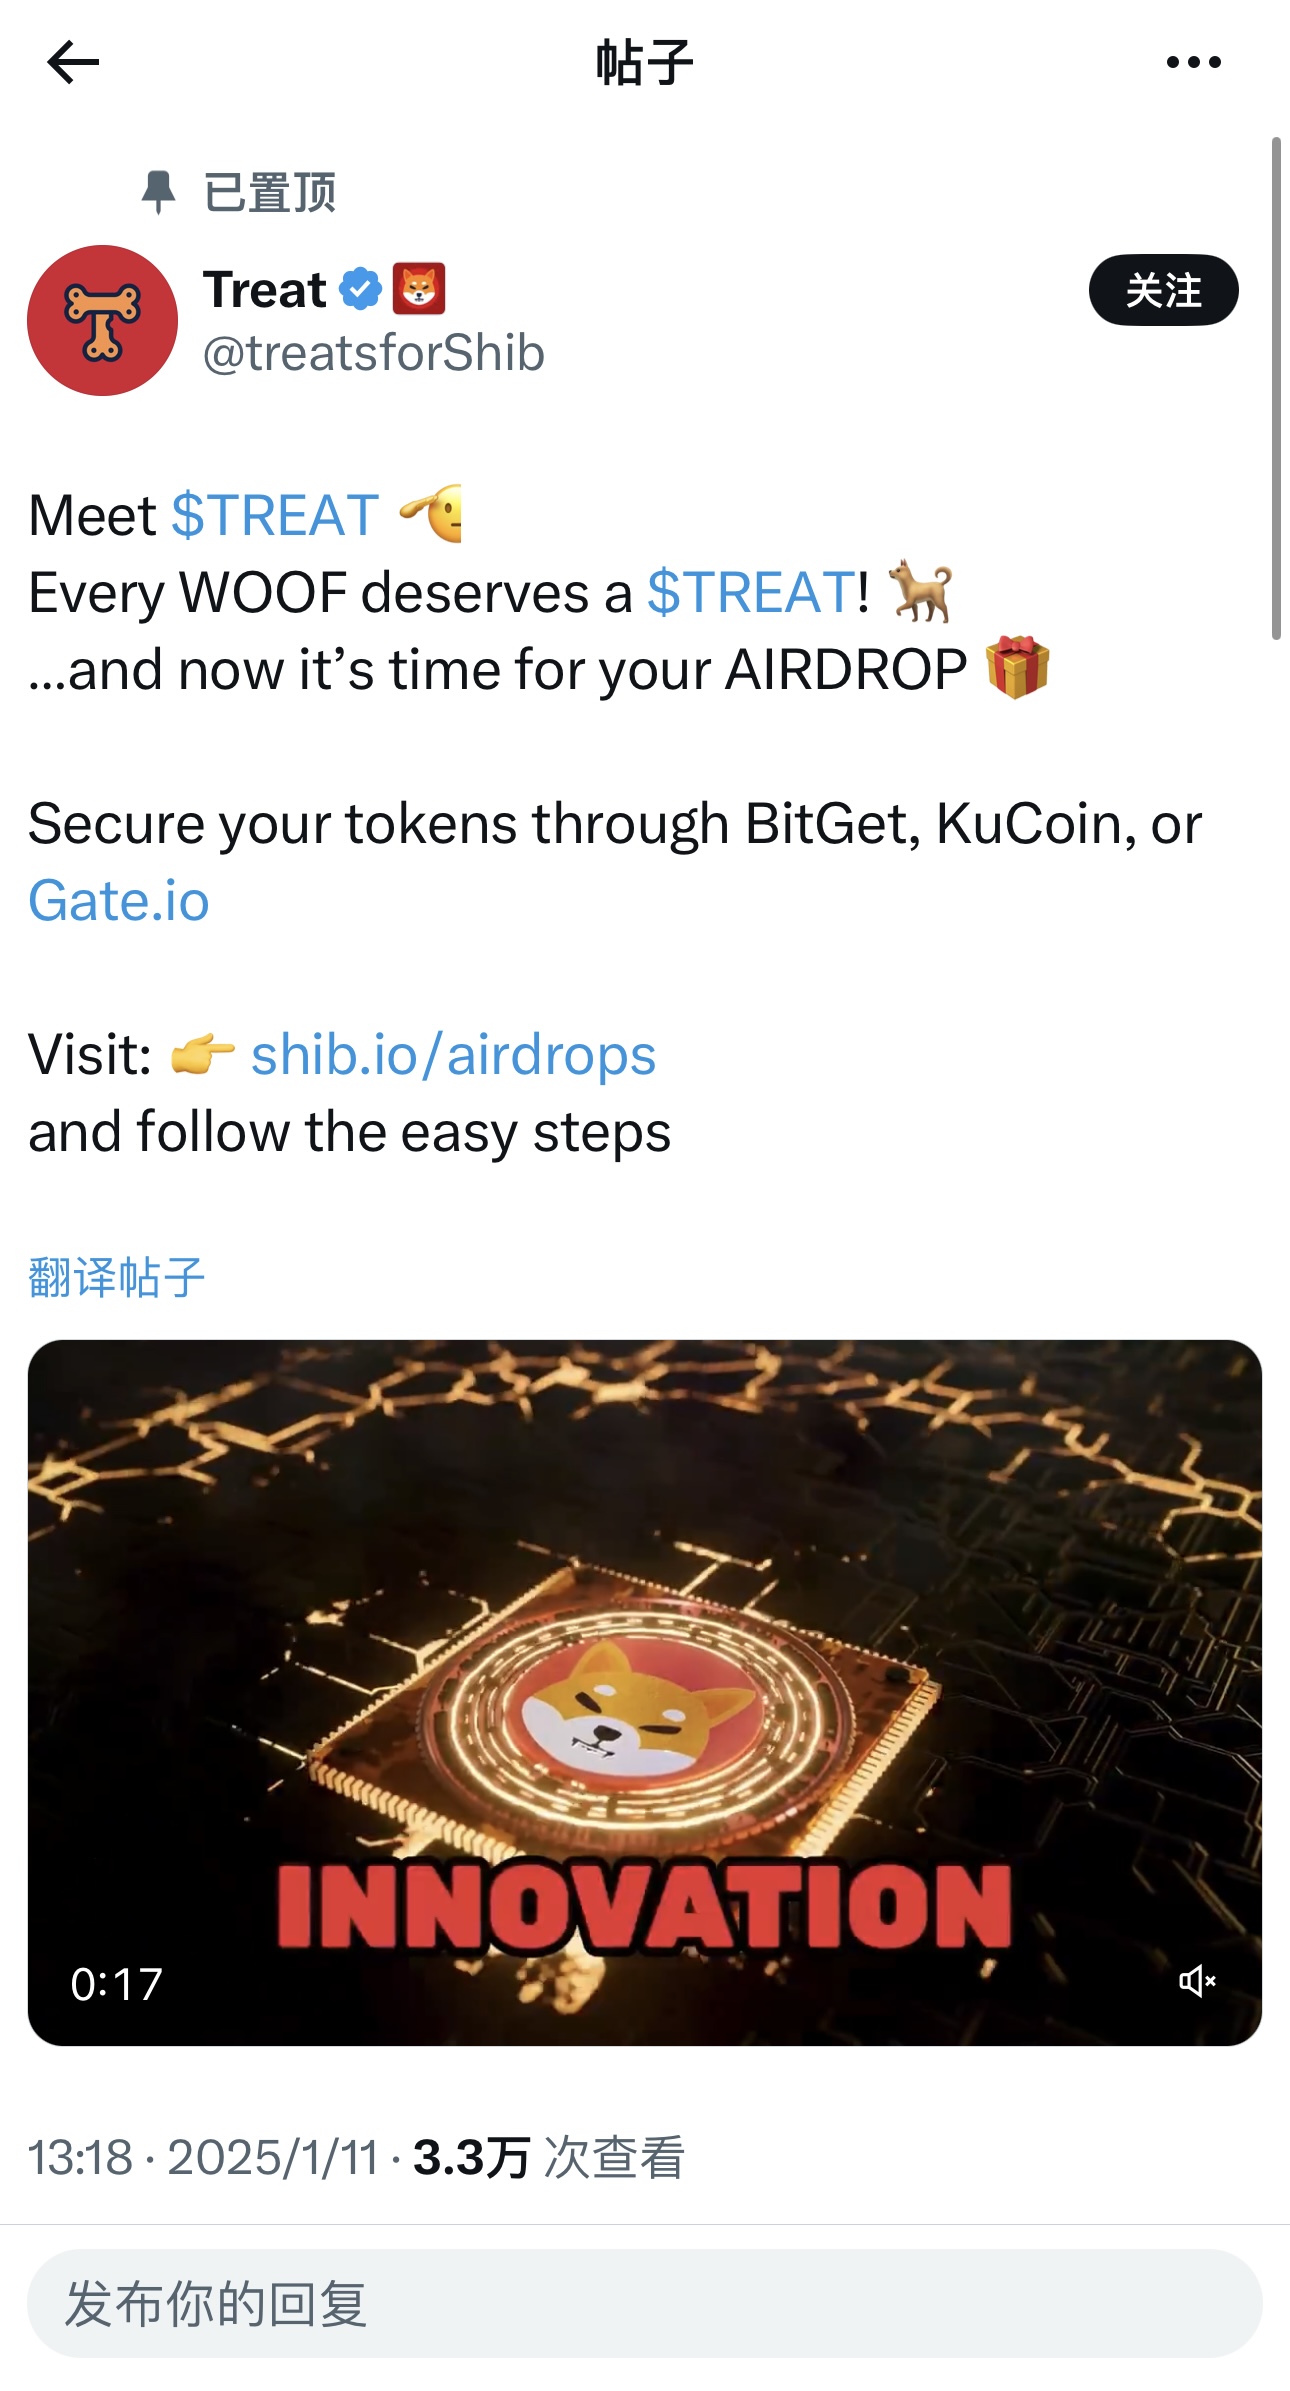The image size is (1290, 2391).
Task: Open the Gate.io link
Action: pyautogui.click(x=119, y=900)
